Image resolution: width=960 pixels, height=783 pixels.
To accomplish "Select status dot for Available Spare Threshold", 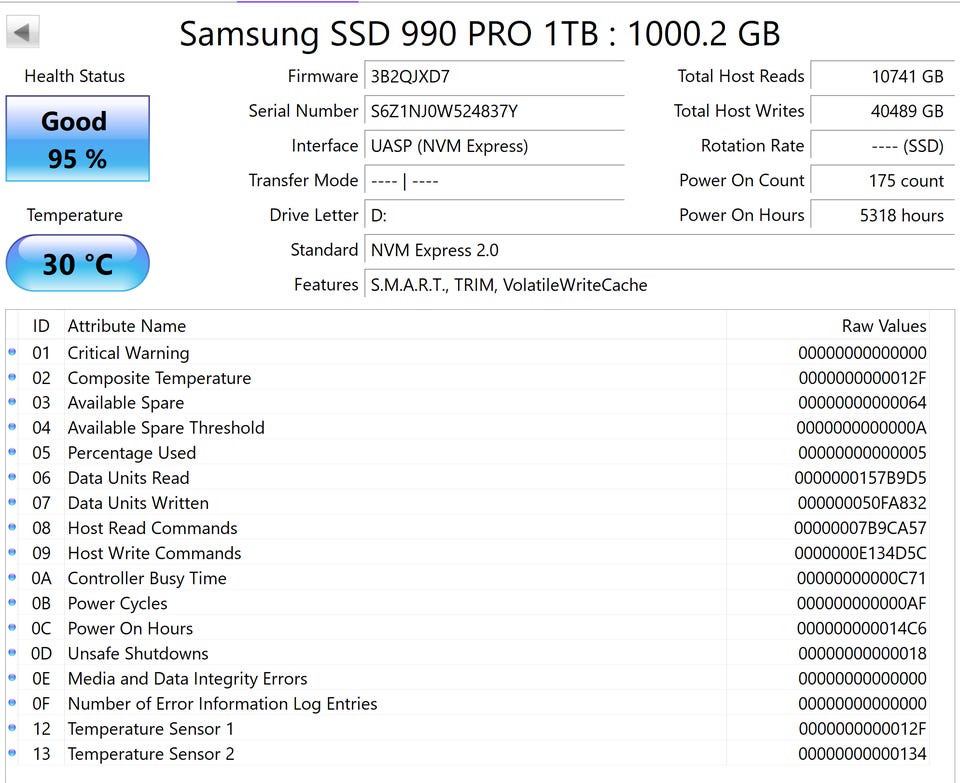I will [x=12, y=427].
